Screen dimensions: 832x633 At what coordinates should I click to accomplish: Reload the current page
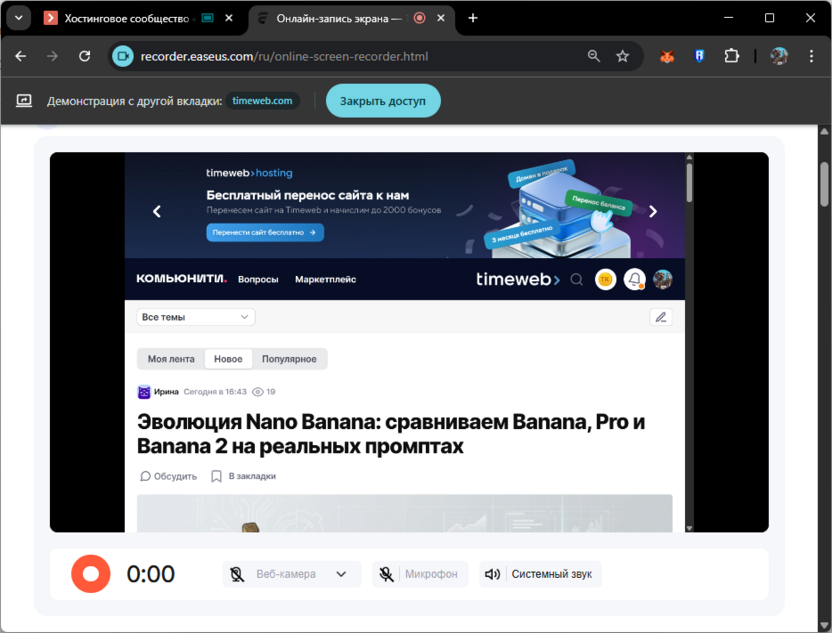point(84,56)
